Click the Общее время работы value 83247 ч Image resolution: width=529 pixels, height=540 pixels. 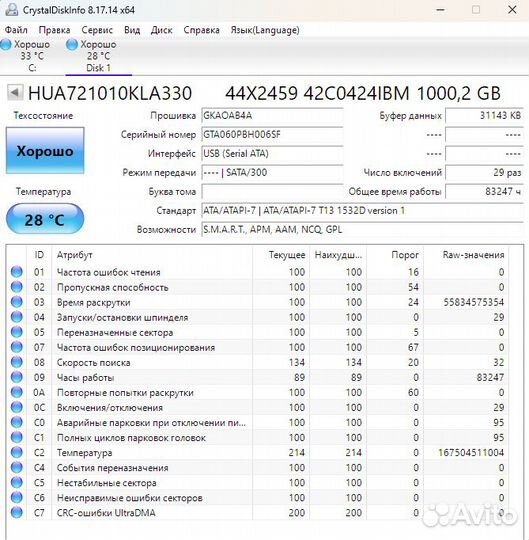[485, 191]
